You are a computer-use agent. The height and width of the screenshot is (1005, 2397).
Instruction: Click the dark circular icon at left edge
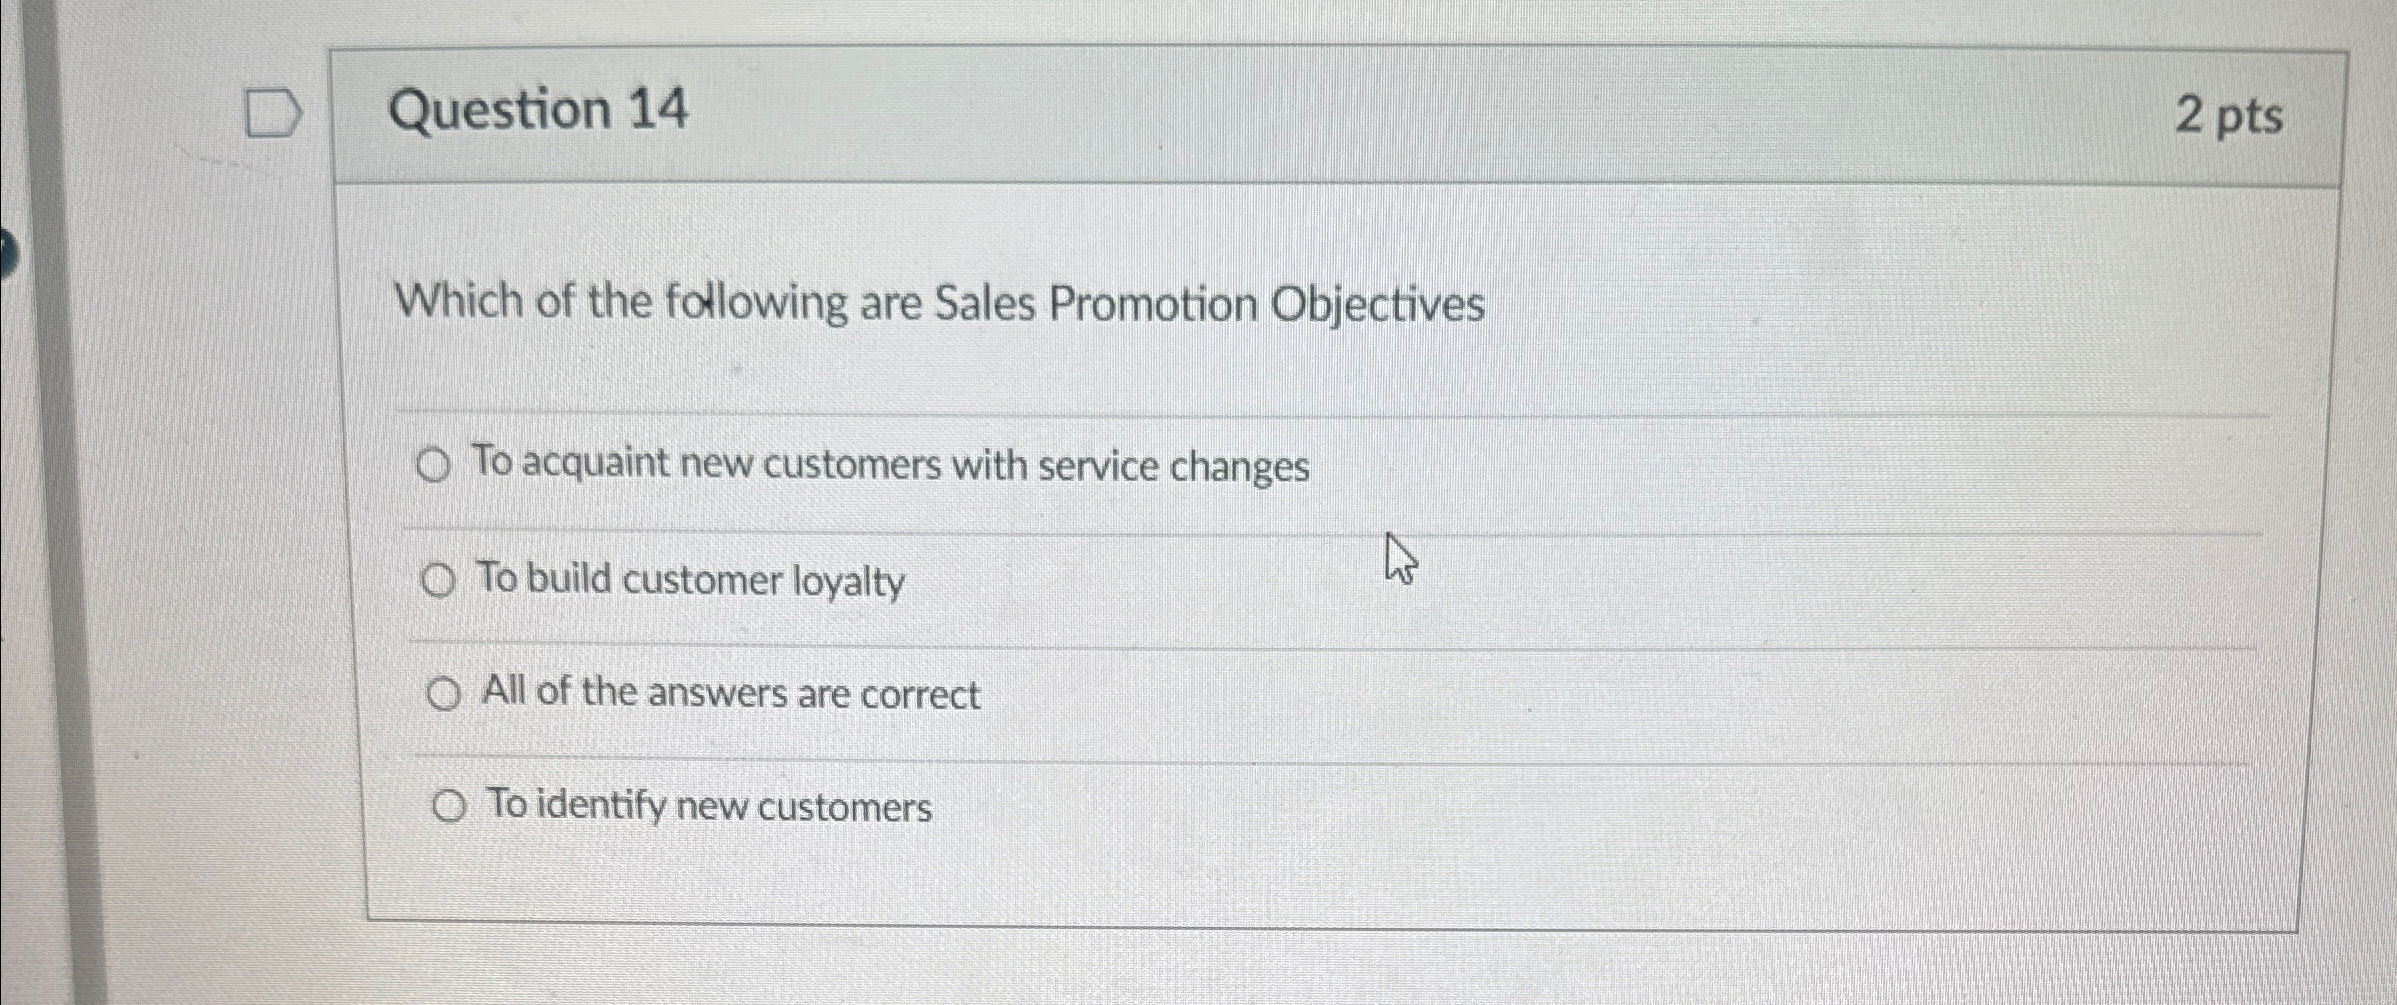(6, 256)
